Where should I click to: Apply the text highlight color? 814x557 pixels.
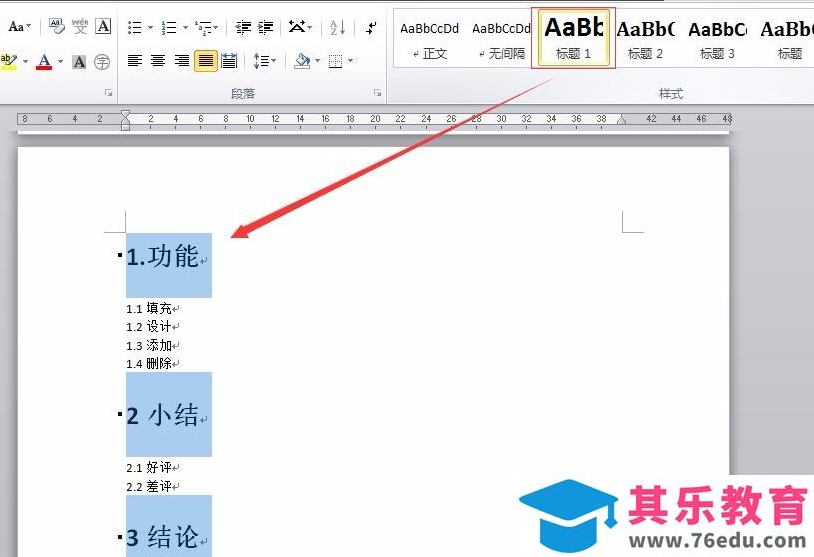pos(9,61)
